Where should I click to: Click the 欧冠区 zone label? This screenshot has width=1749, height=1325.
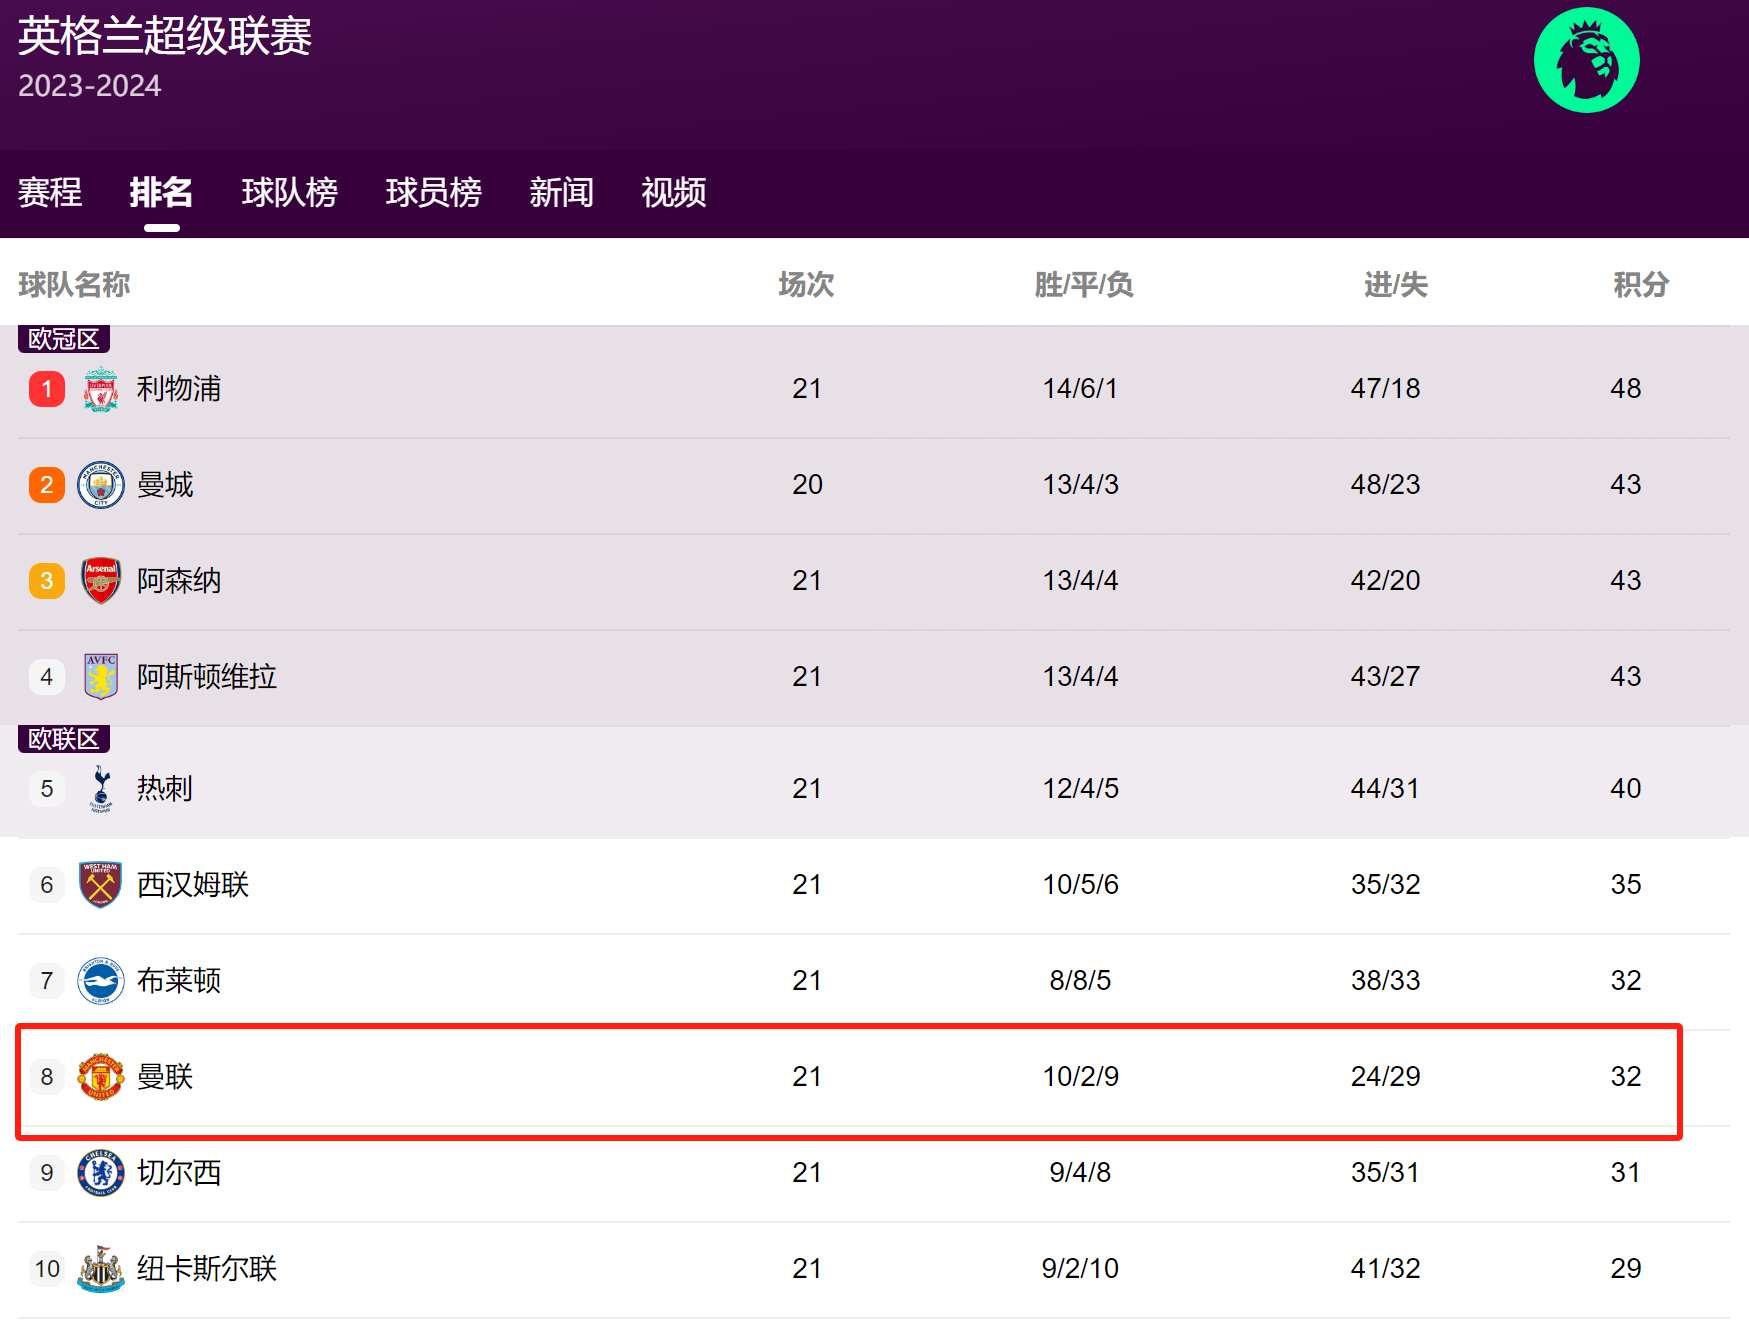click(64, 339)
